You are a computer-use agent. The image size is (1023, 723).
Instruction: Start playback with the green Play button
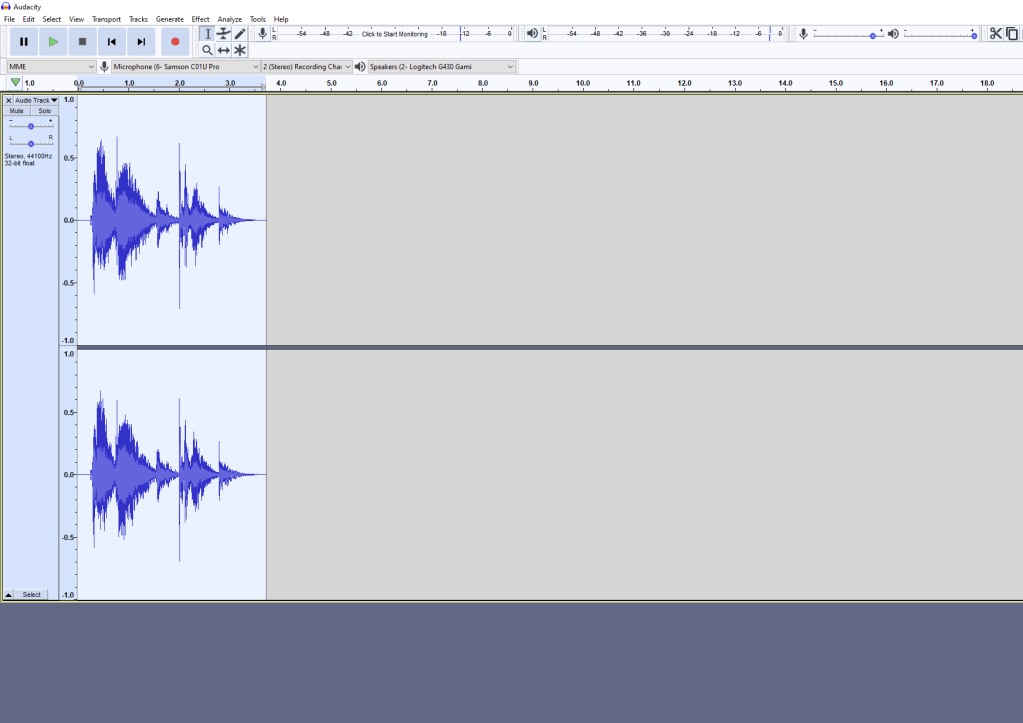pyautogui.click(x=53, y=42)
